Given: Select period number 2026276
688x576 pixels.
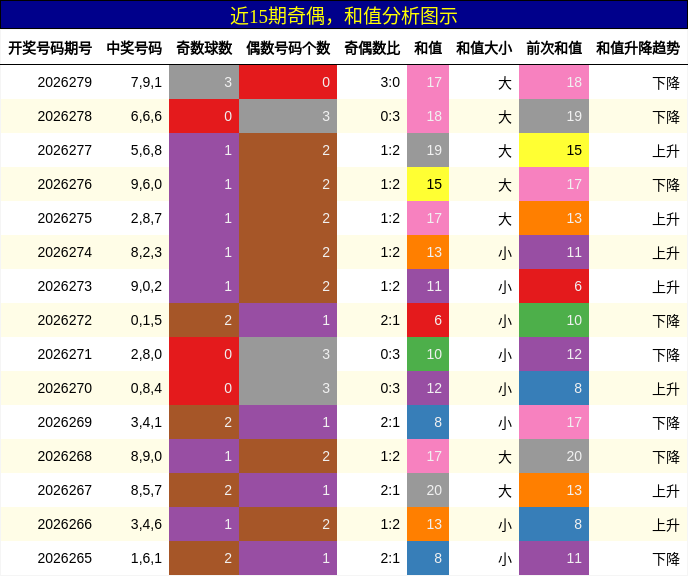Looking at the screenshot, I should (64, 184).
